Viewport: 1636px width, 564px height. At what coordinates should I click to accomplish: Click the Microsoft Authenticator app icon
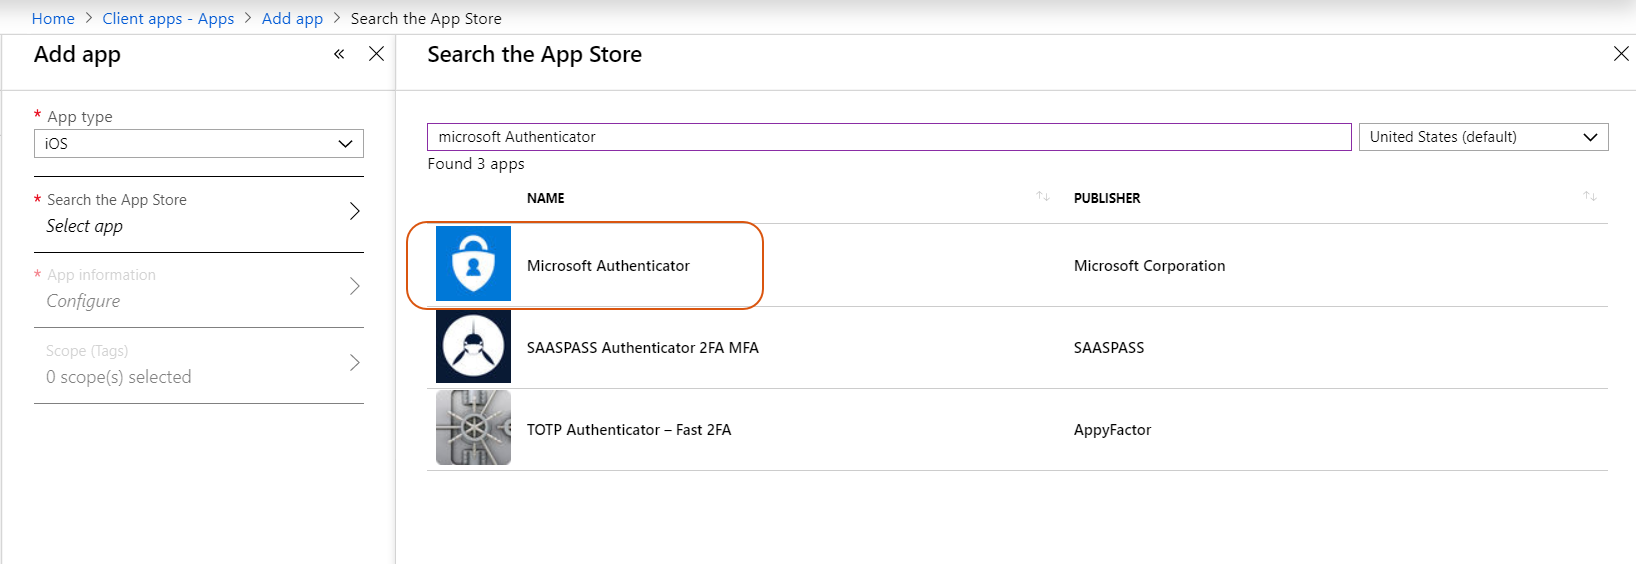coord(473,264)
